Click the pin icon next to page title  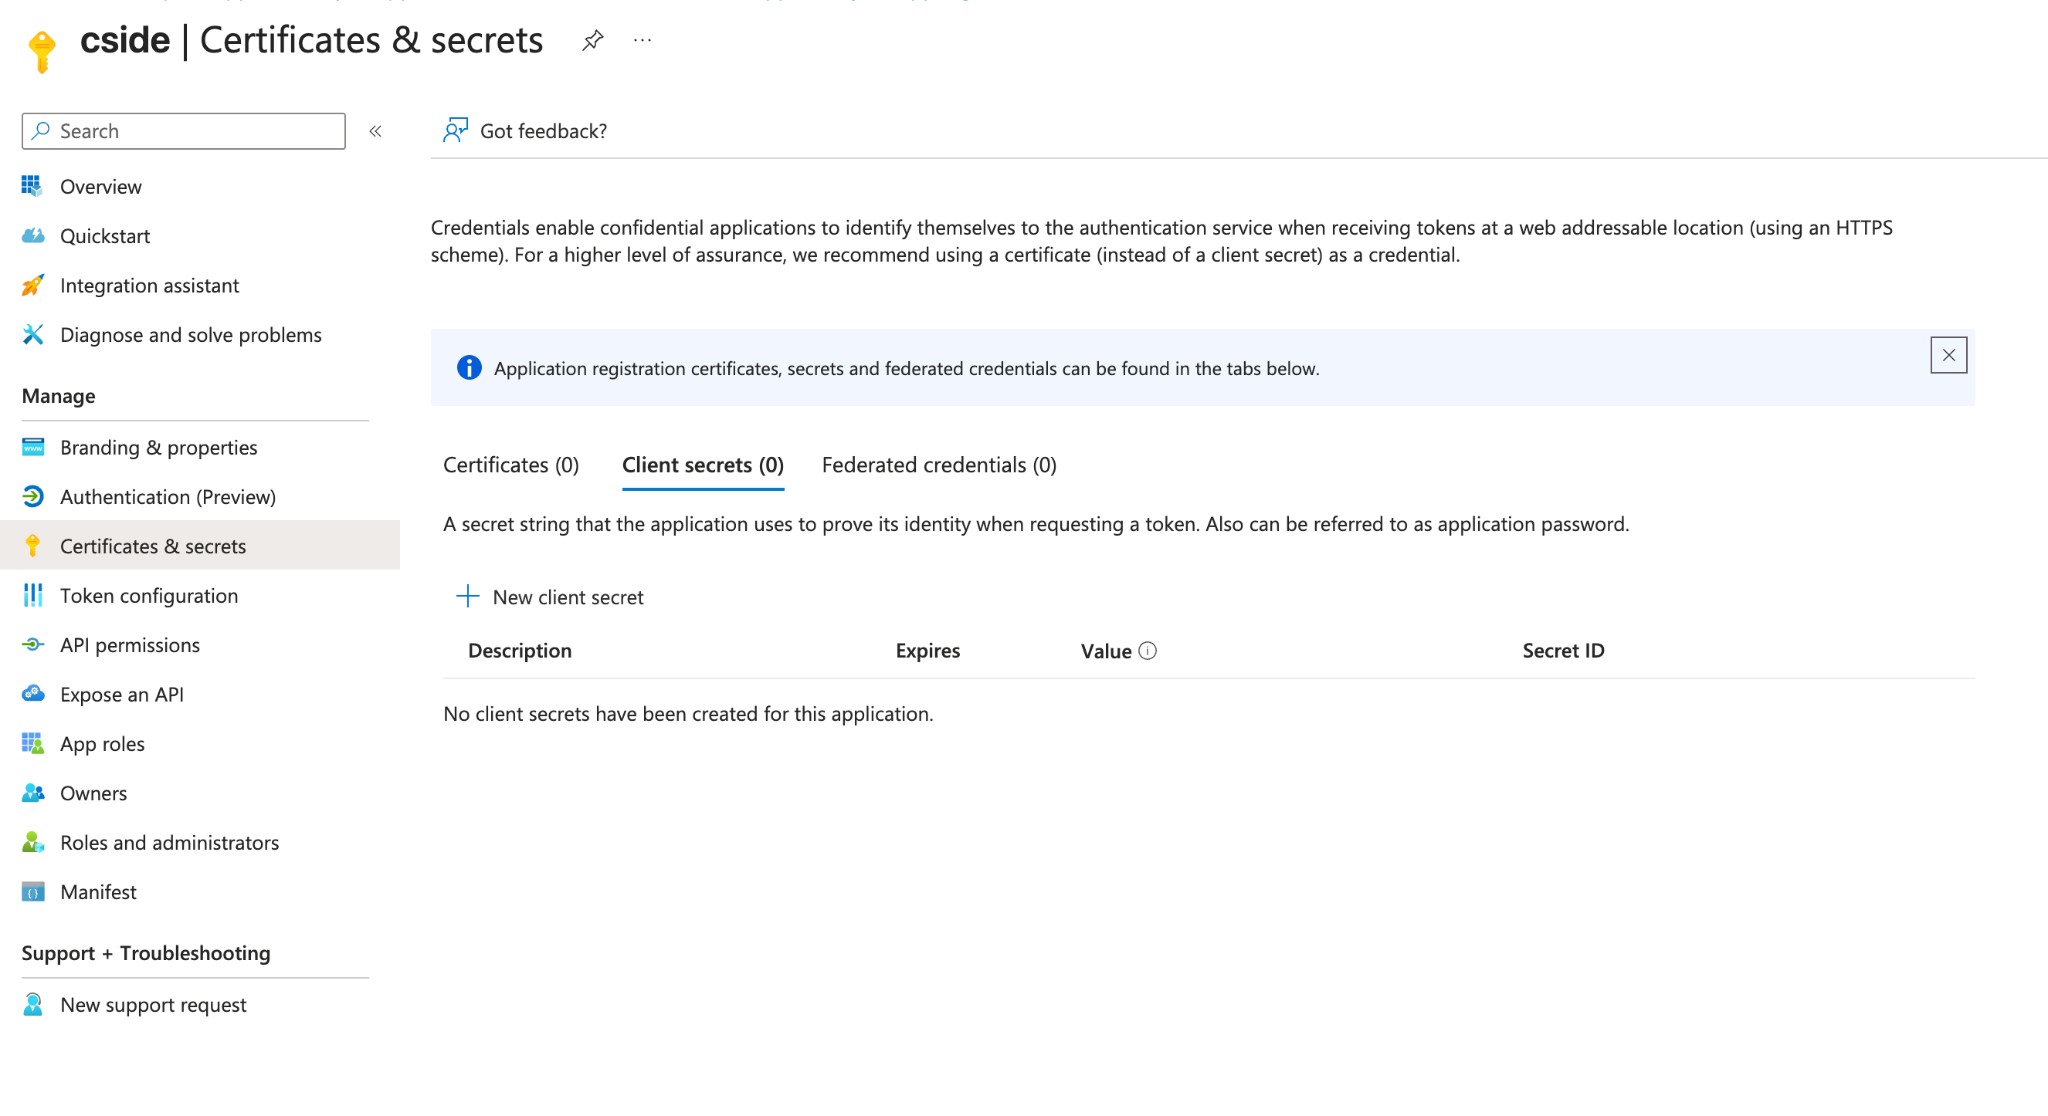(592, 41)
